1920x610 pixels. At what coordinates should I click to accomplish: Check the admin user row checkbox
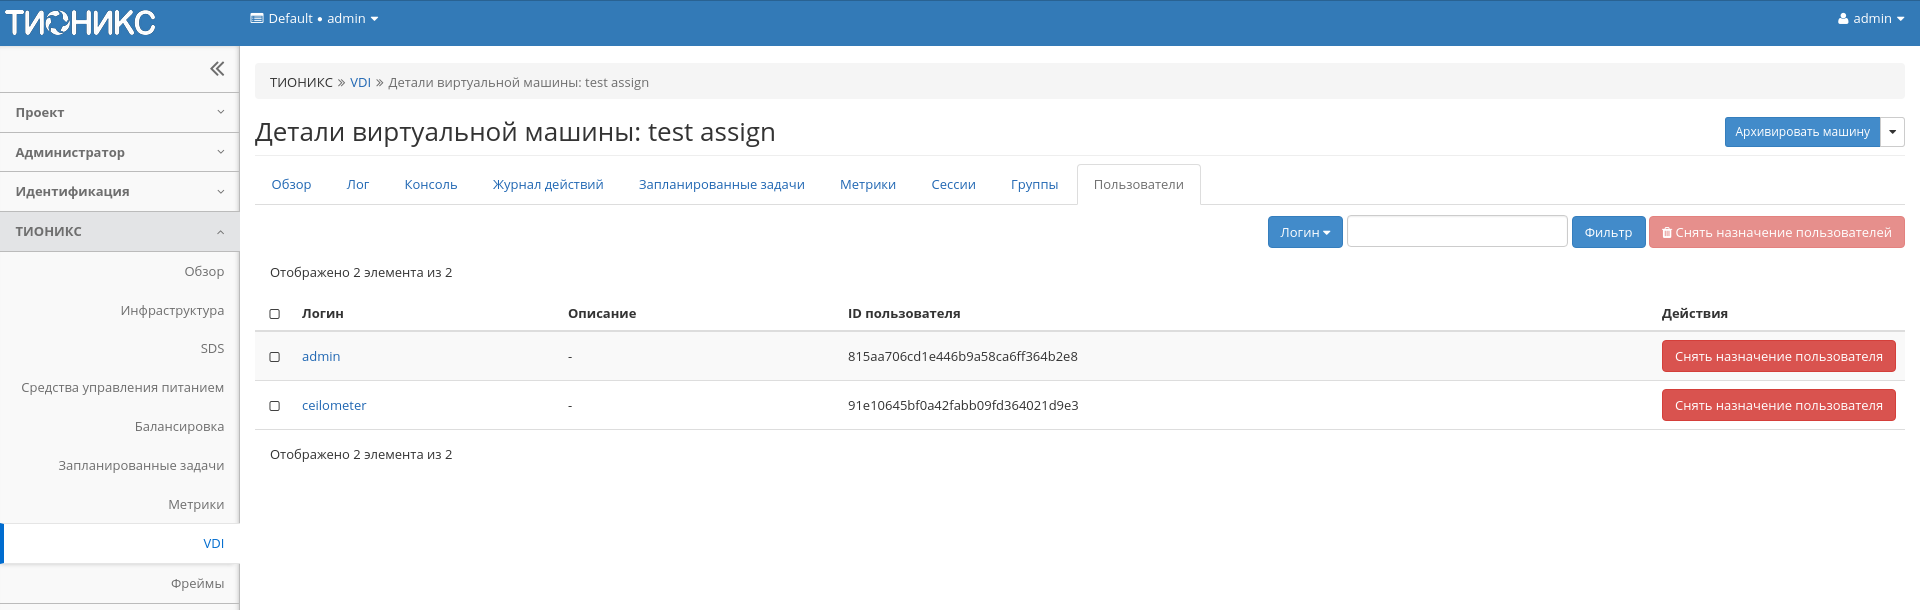click(275, 357)
